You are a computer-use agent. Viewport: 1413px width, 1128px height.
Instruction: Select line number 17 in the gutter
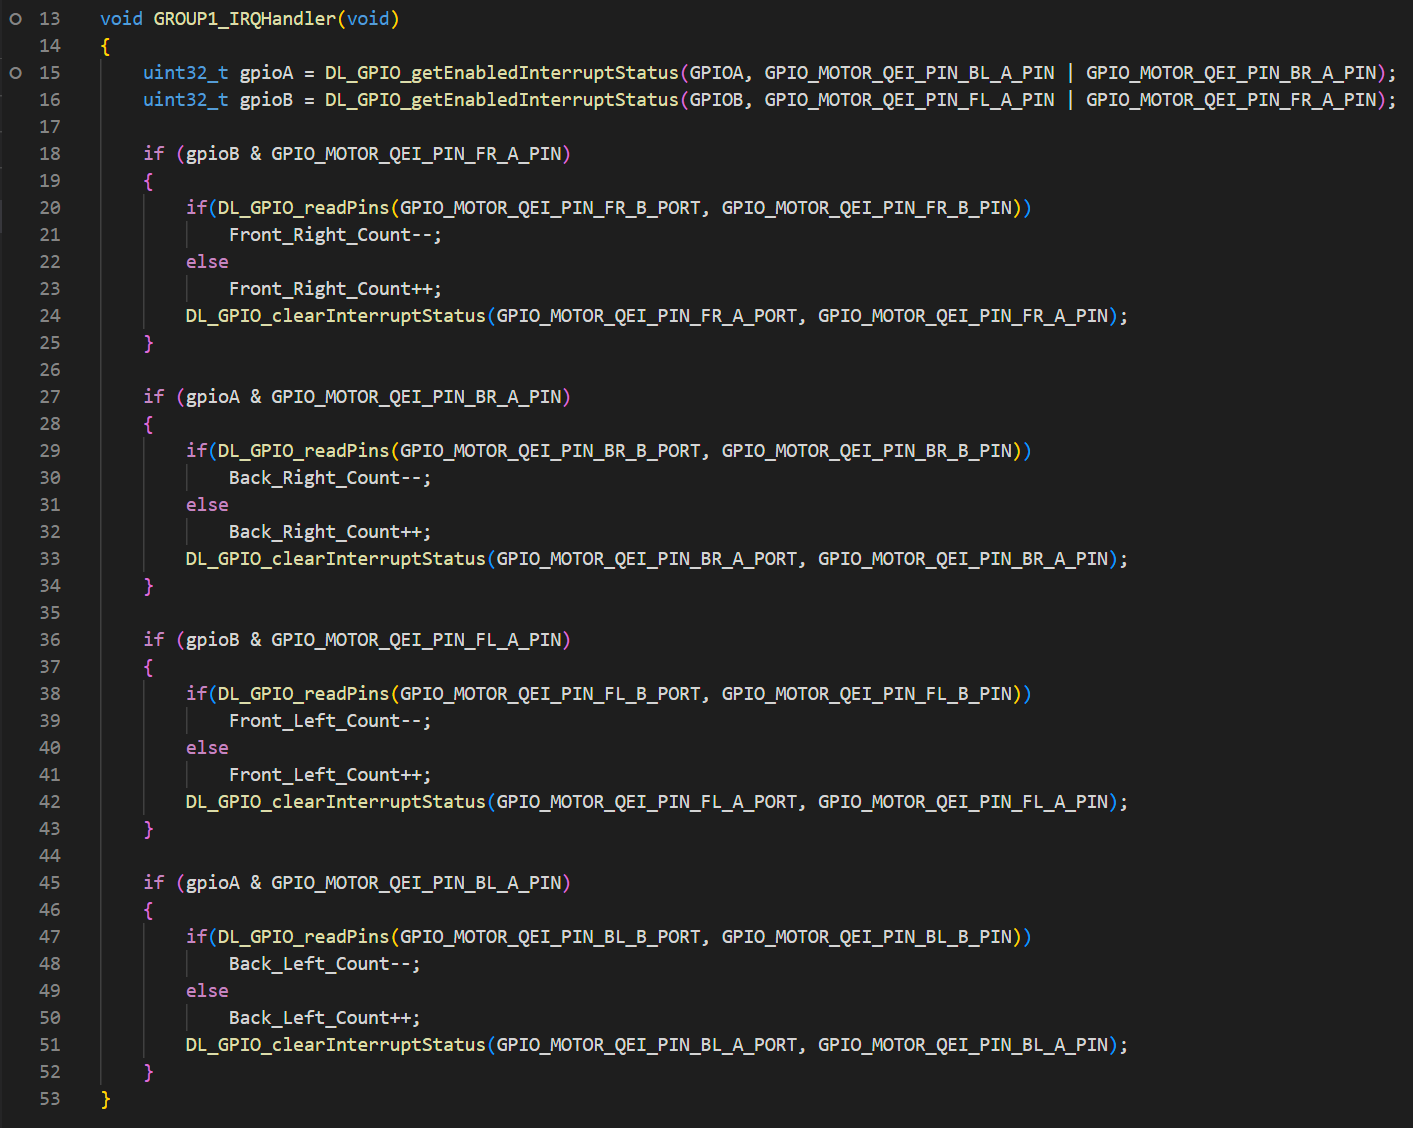click(50, 127)
